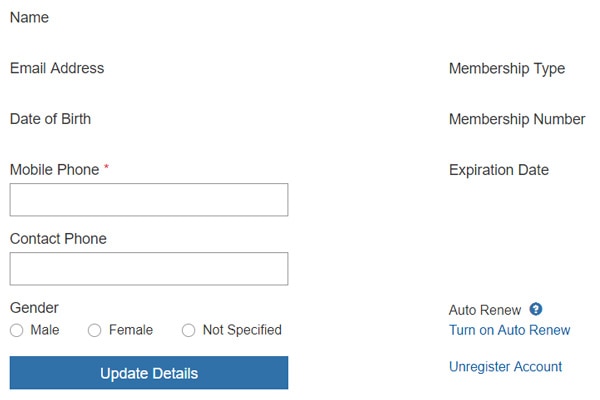Click the Date of Birth label
Screen dimensions: 600x400
coord(50,119)
